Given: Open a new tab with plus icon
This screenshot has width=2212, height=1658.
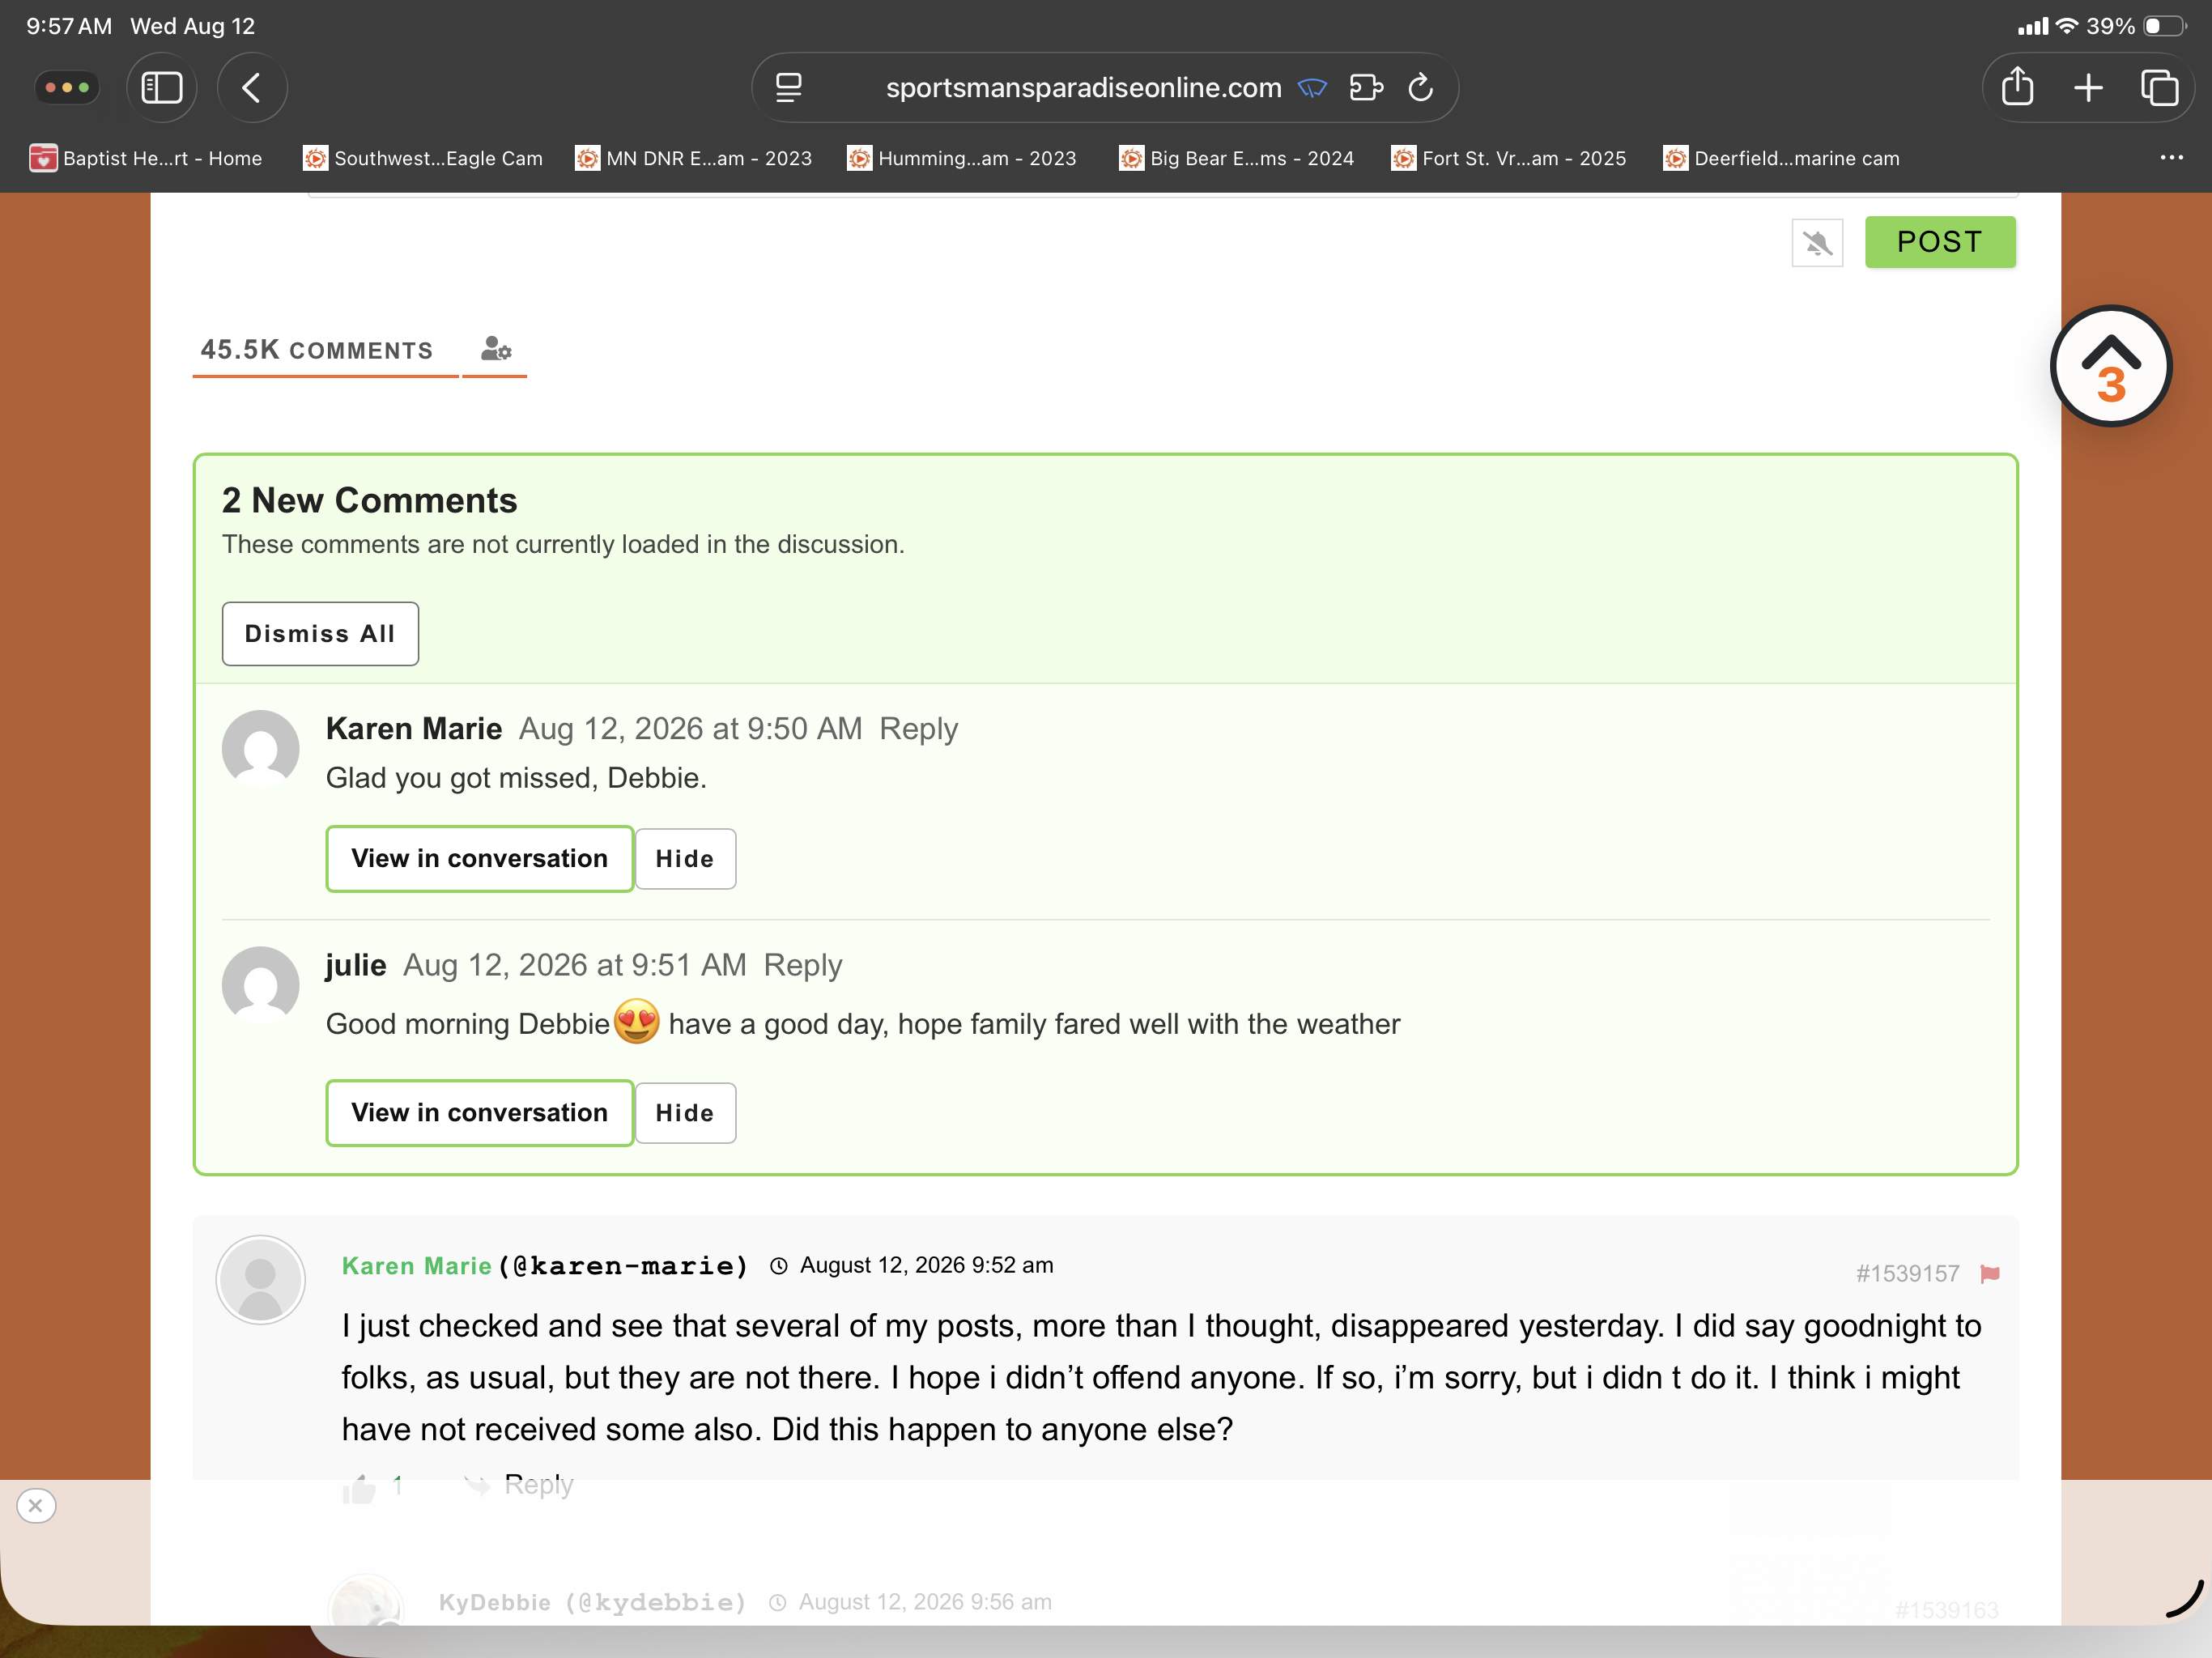Looking at the screenshot, I should (2089, 88).
